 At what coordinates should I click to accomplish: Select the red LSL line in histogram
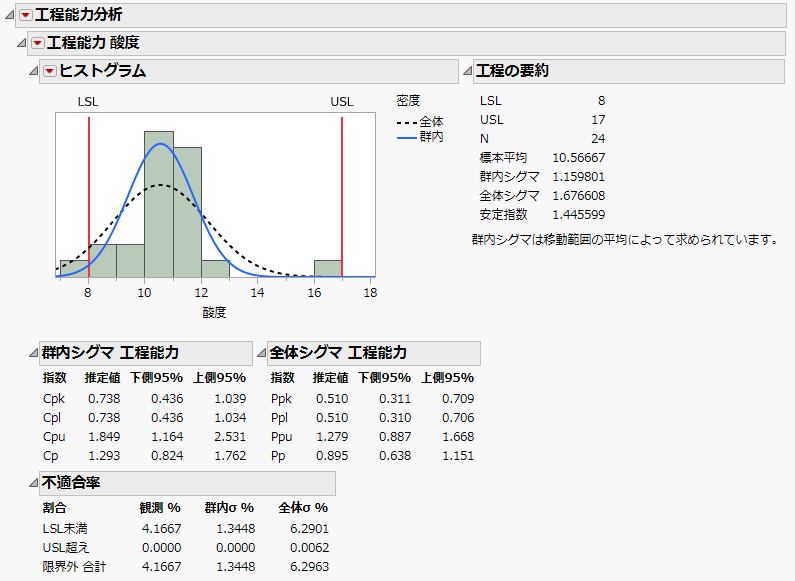pyautogui.click(x=89, y=197)
